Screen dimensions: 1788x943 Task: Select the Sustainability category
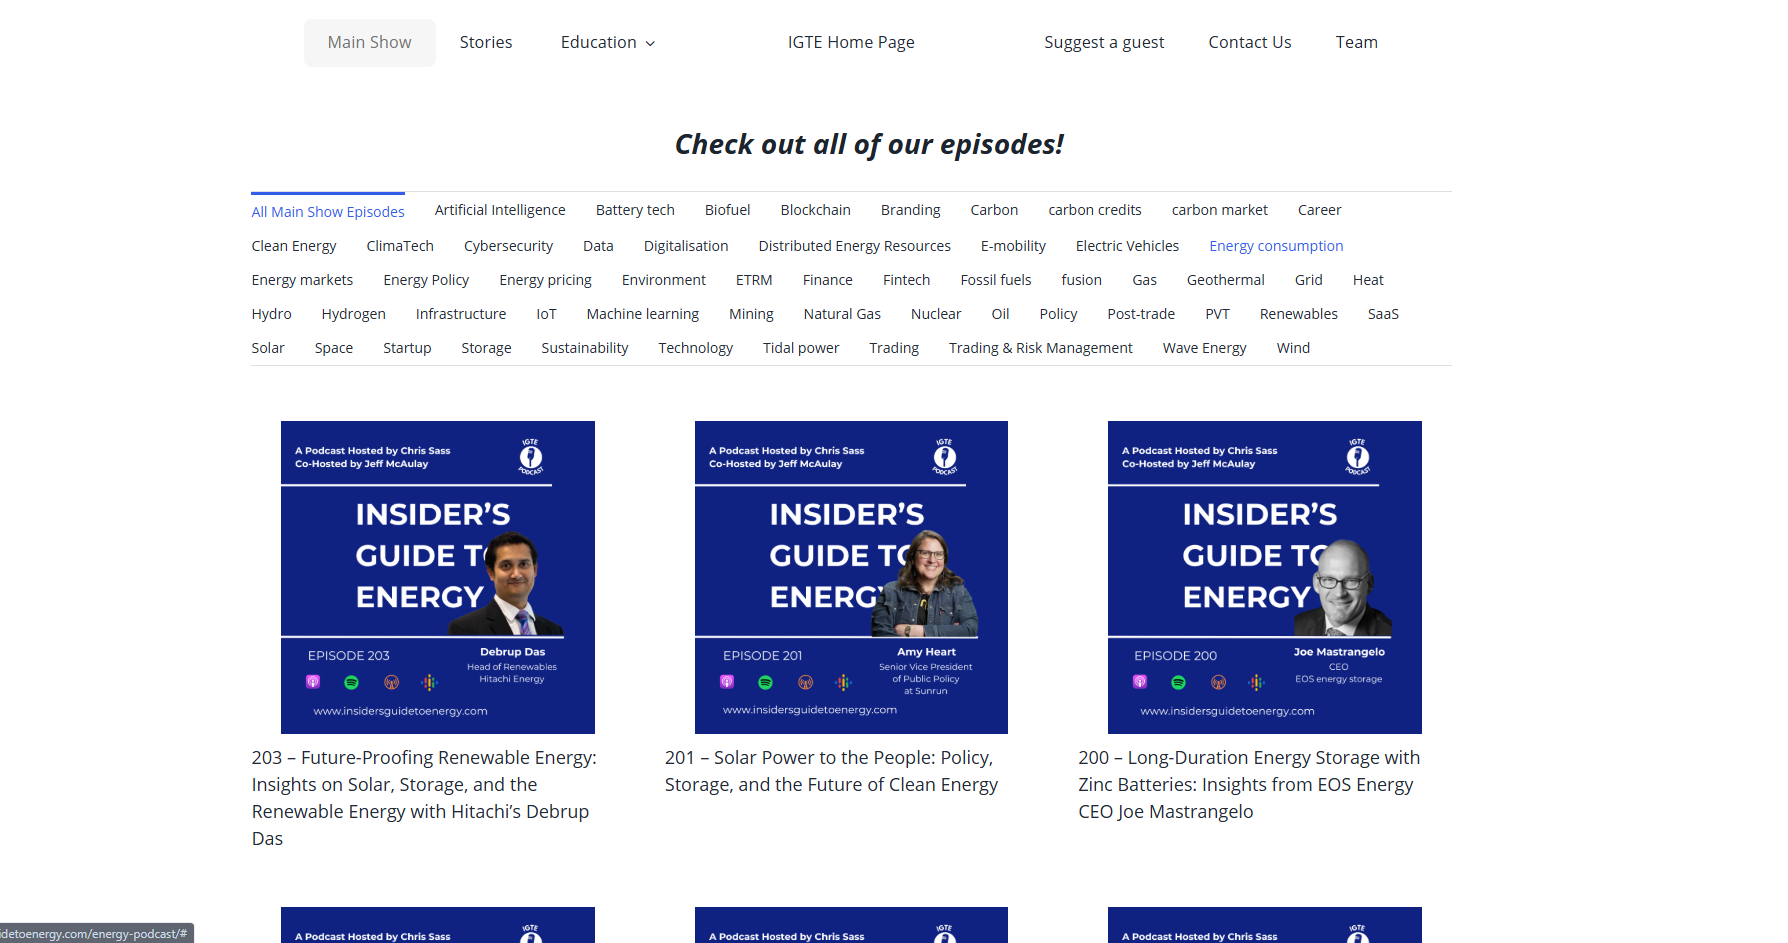(x=585, y=348)
